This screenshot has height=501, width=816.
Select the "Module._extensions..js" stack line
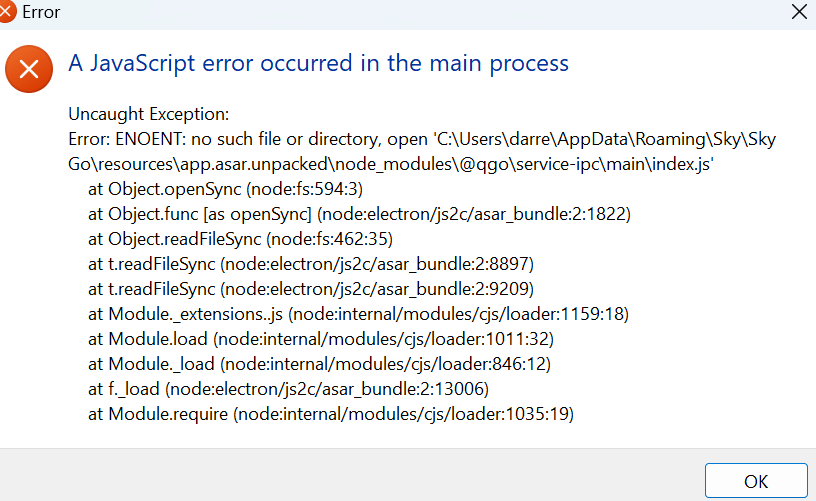[359, 314]
